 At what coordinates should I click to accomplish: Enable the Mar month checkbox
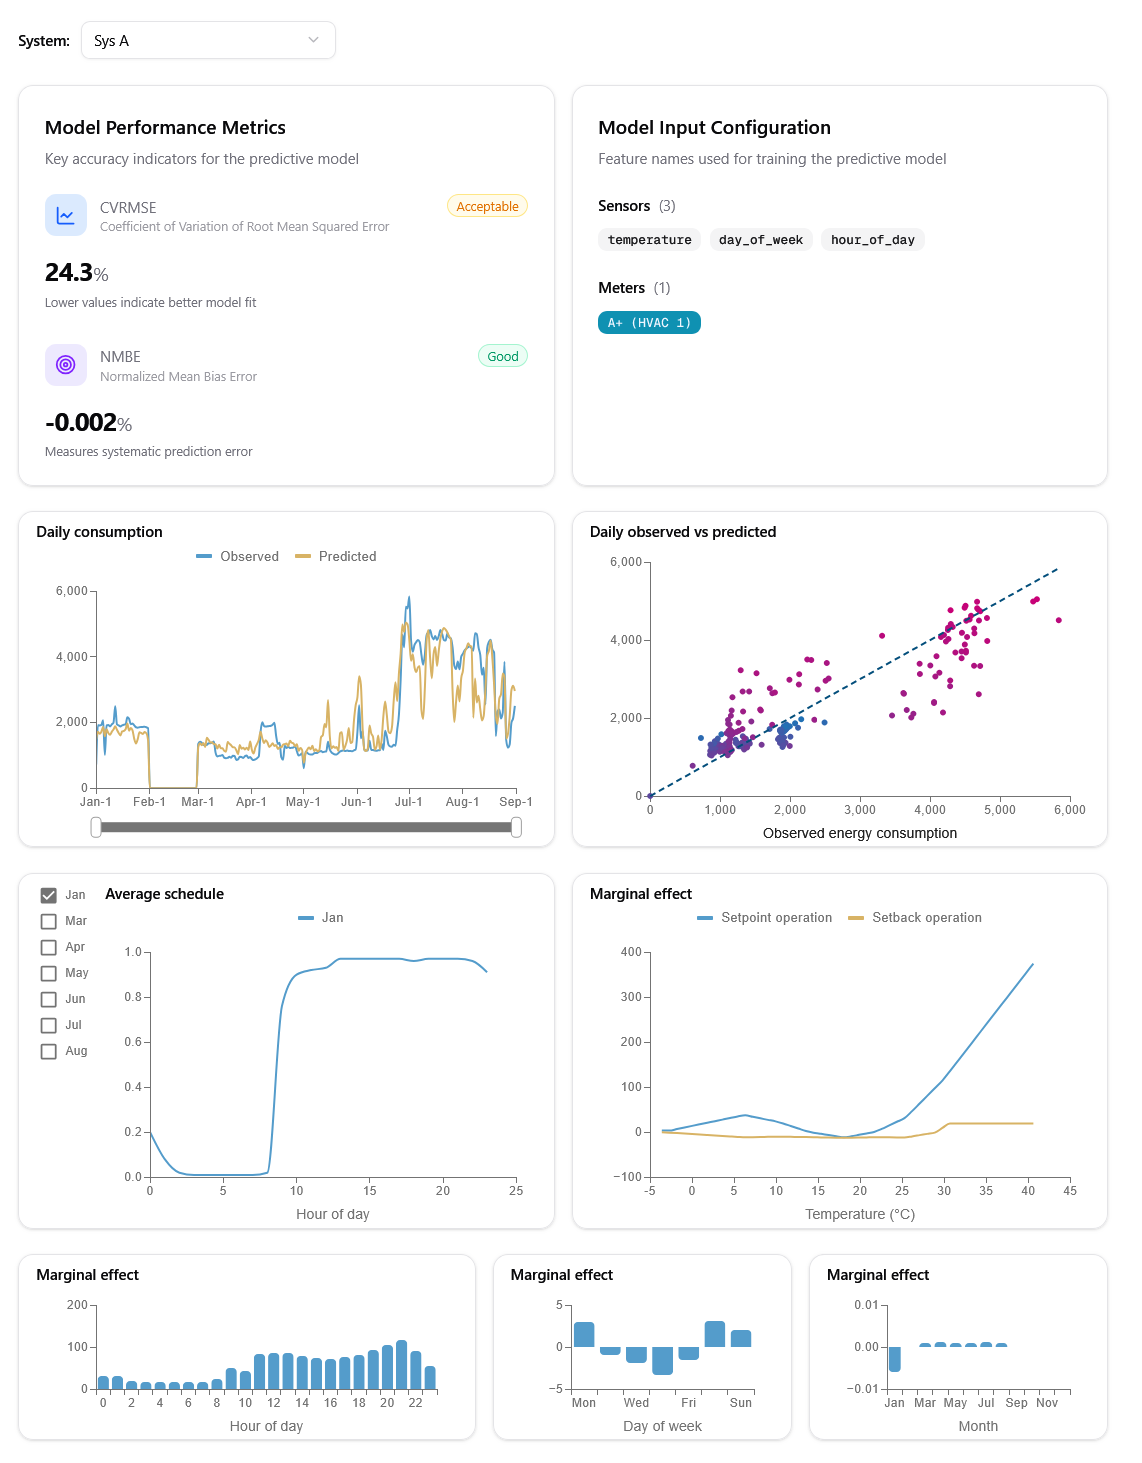click(49, 921)
